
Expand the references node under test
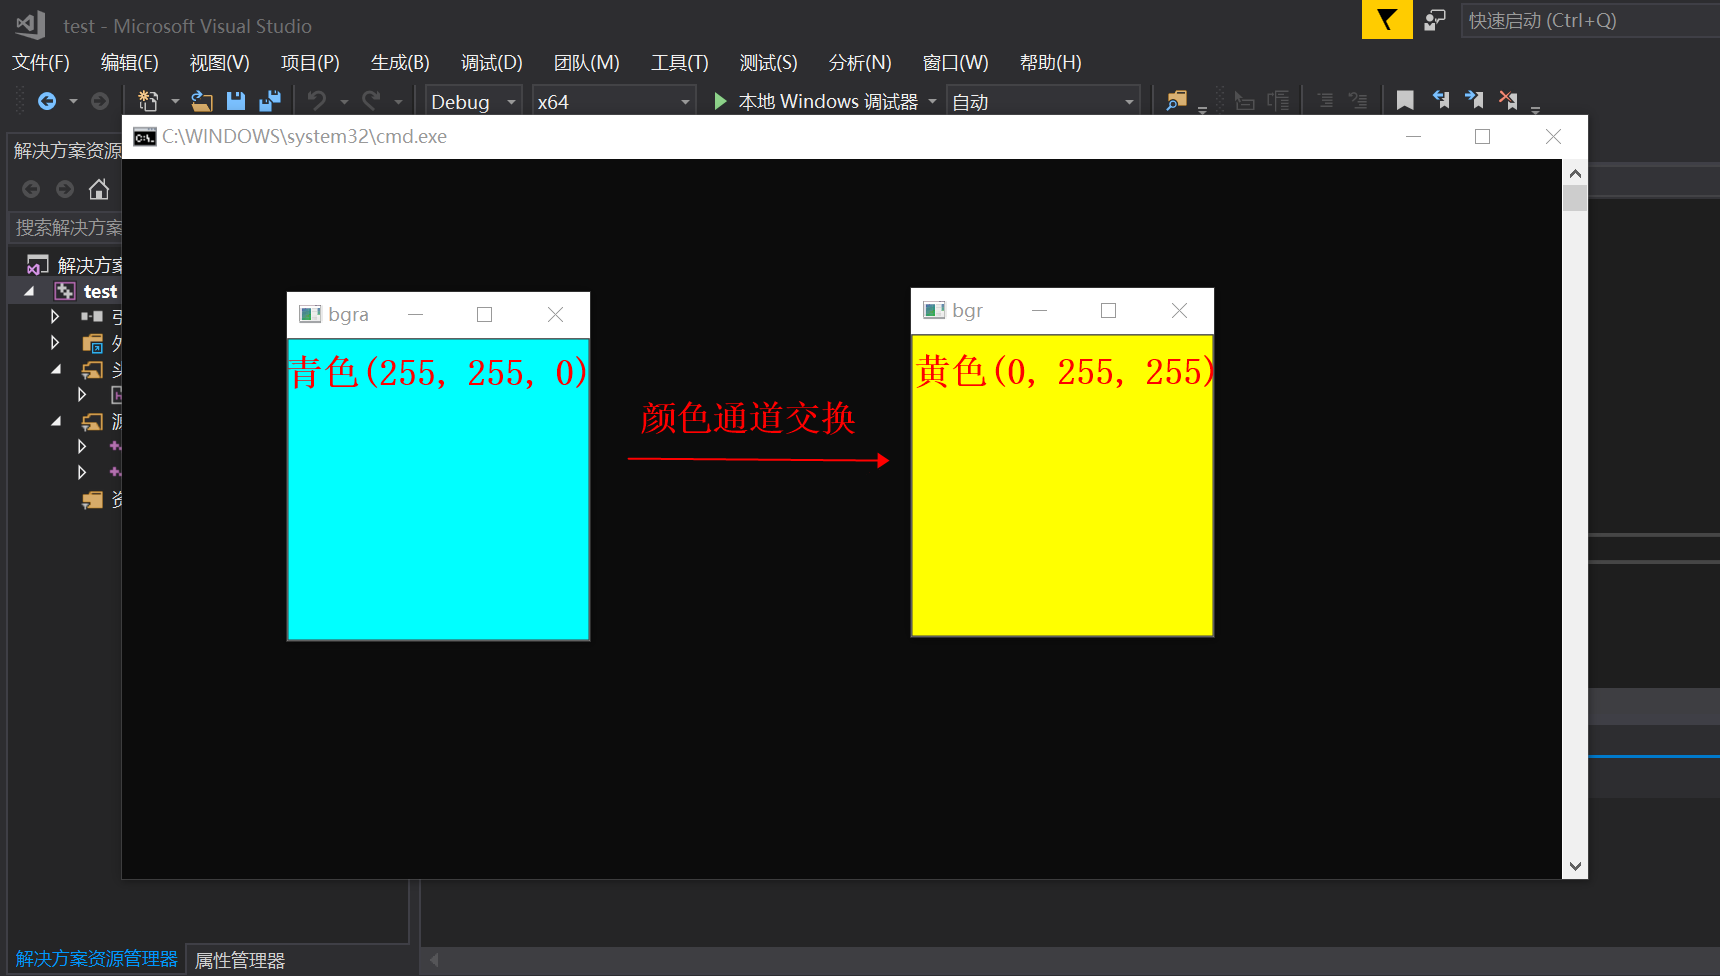tap(55, 316)
